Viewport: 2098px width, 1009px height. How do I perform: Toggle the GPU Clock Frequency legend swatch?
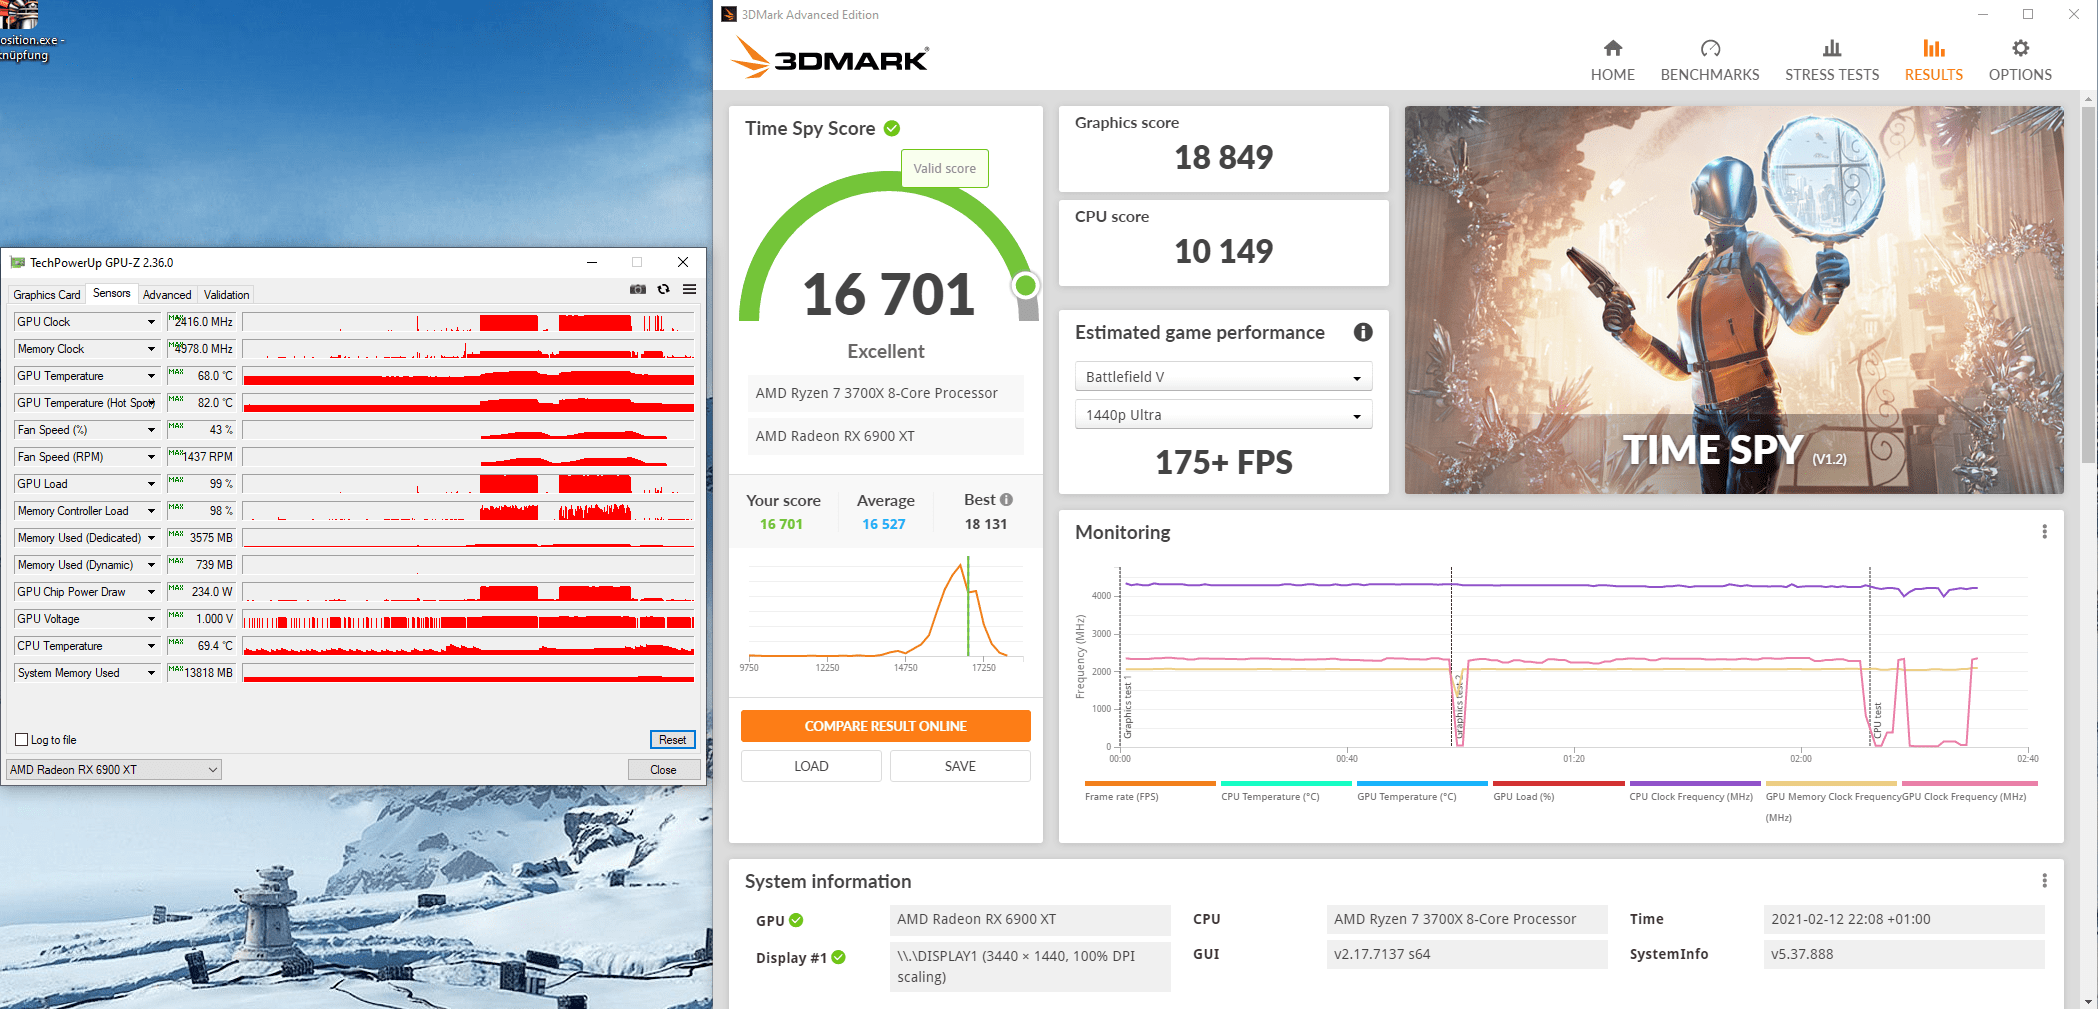1968,783
